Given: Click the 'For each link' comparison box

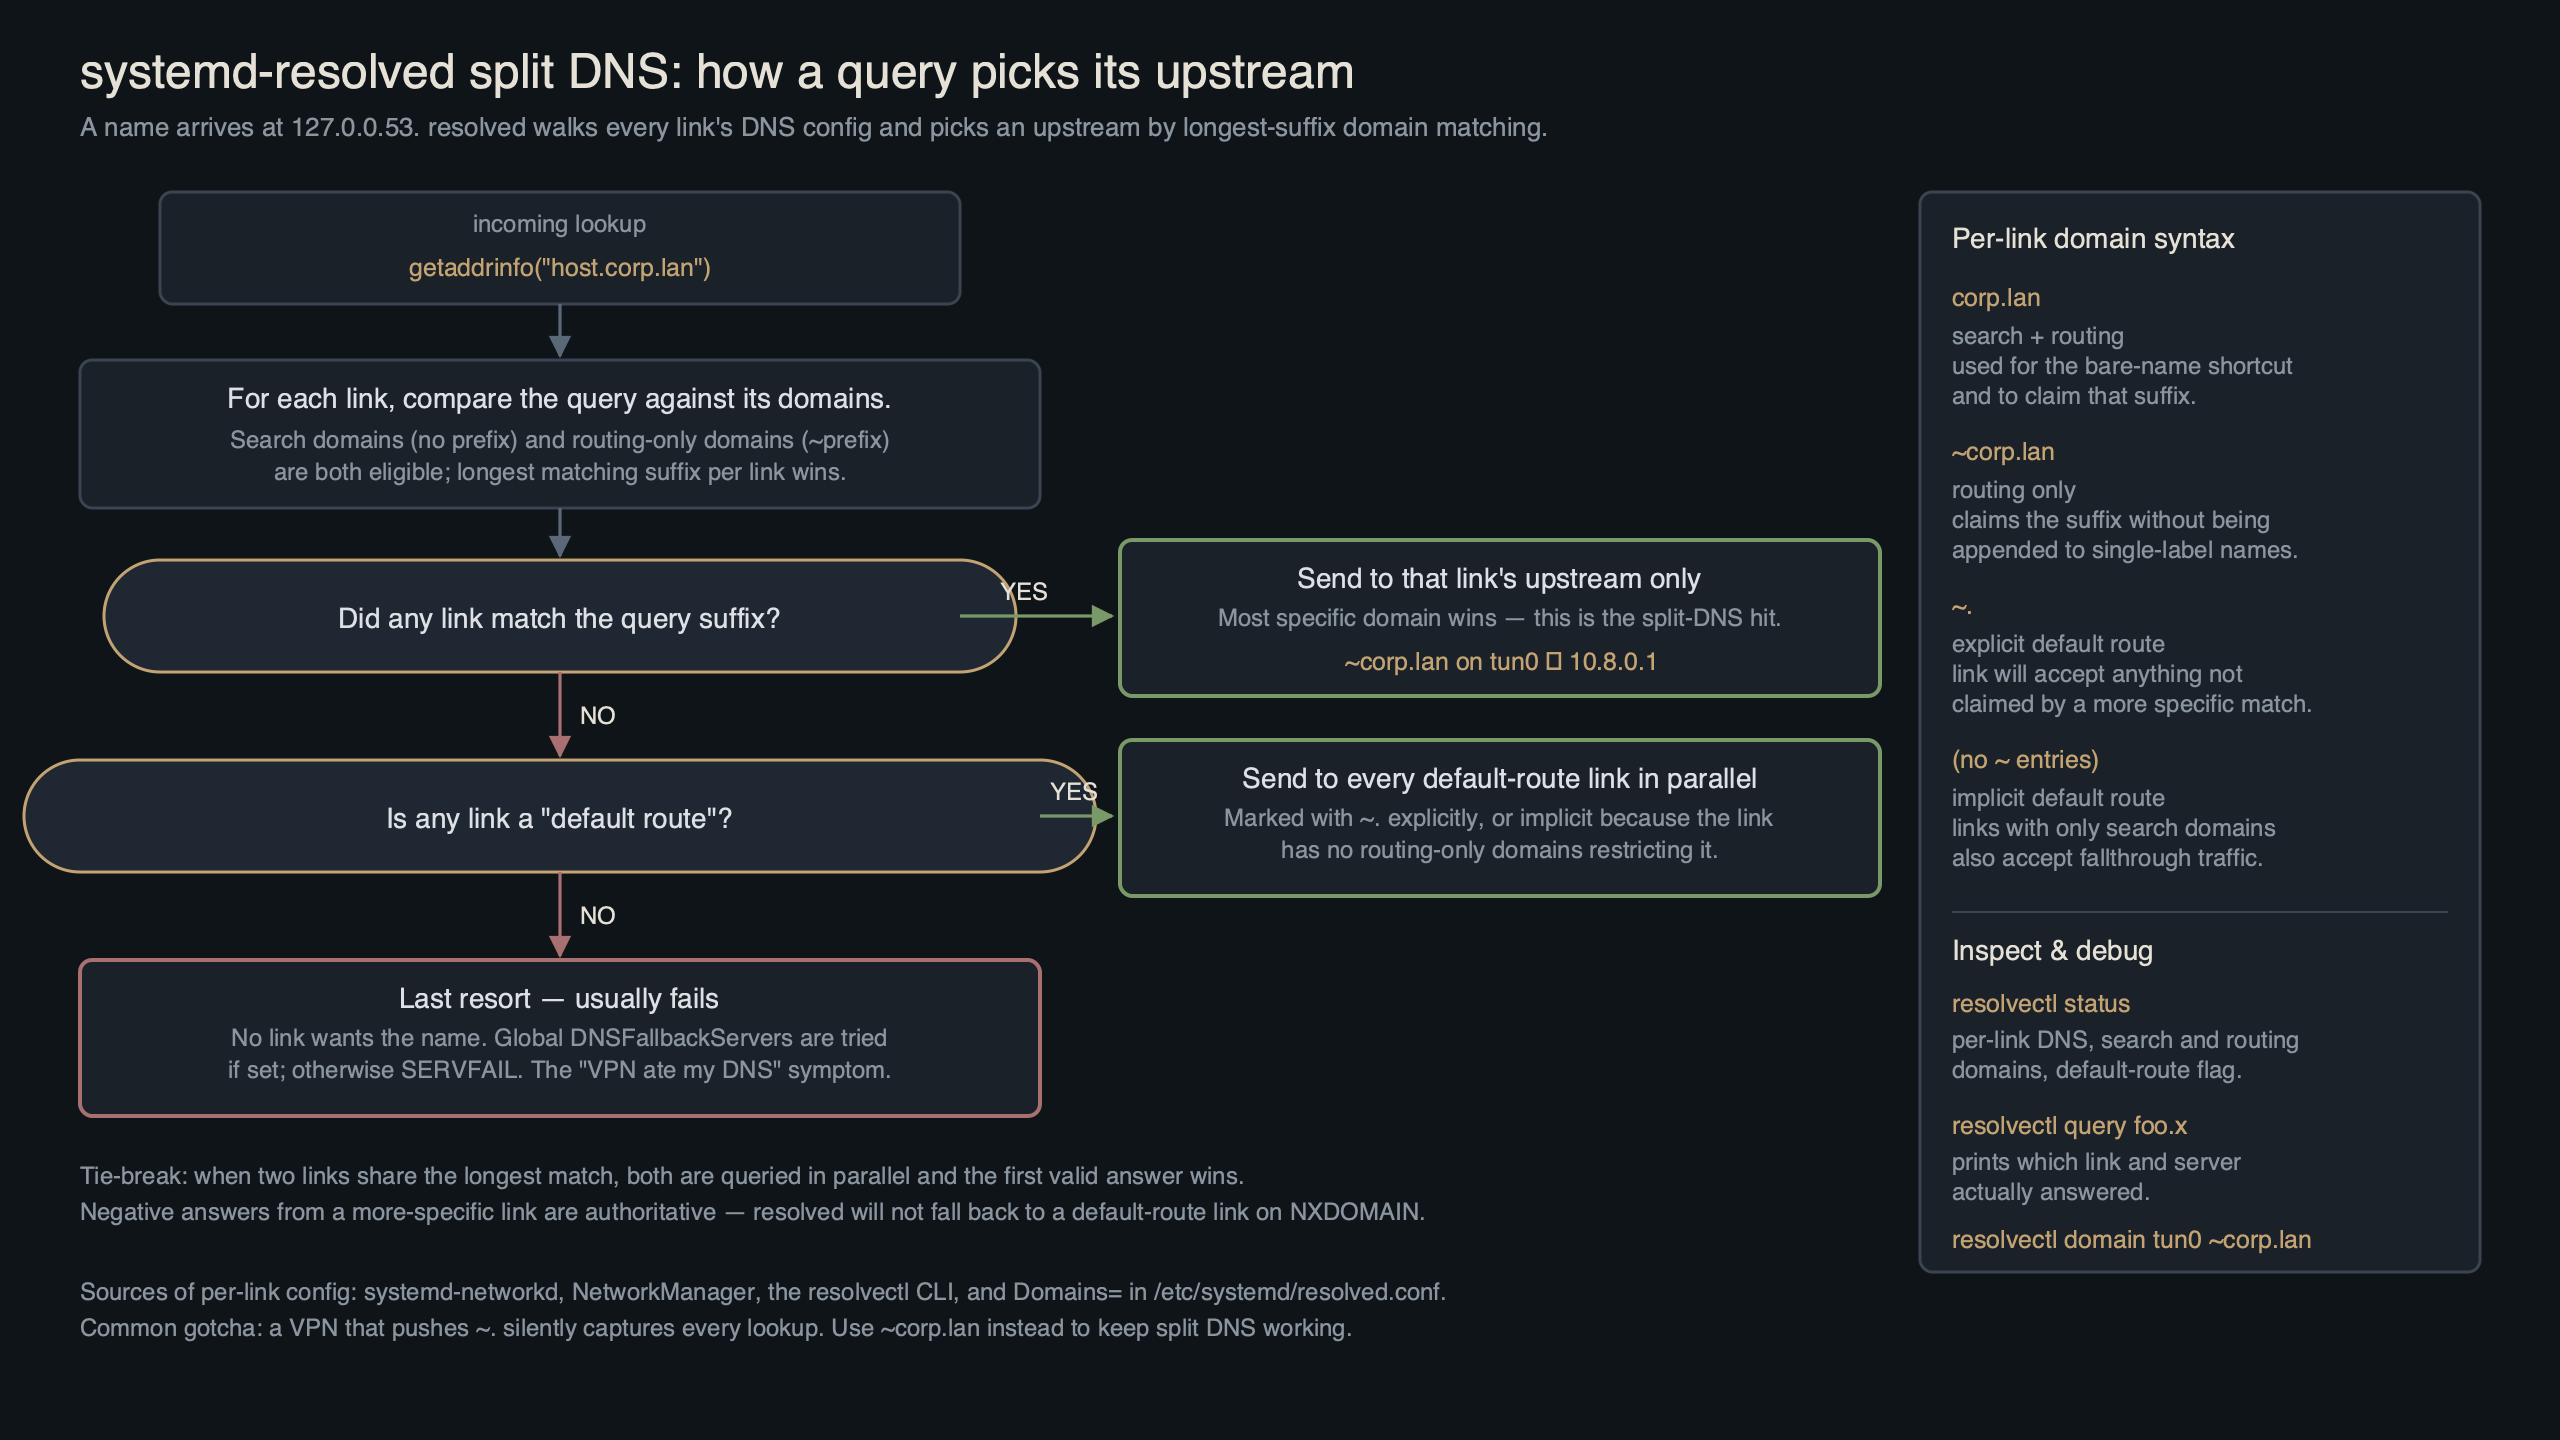Looking at the screenshot, I should coord(558,433).
